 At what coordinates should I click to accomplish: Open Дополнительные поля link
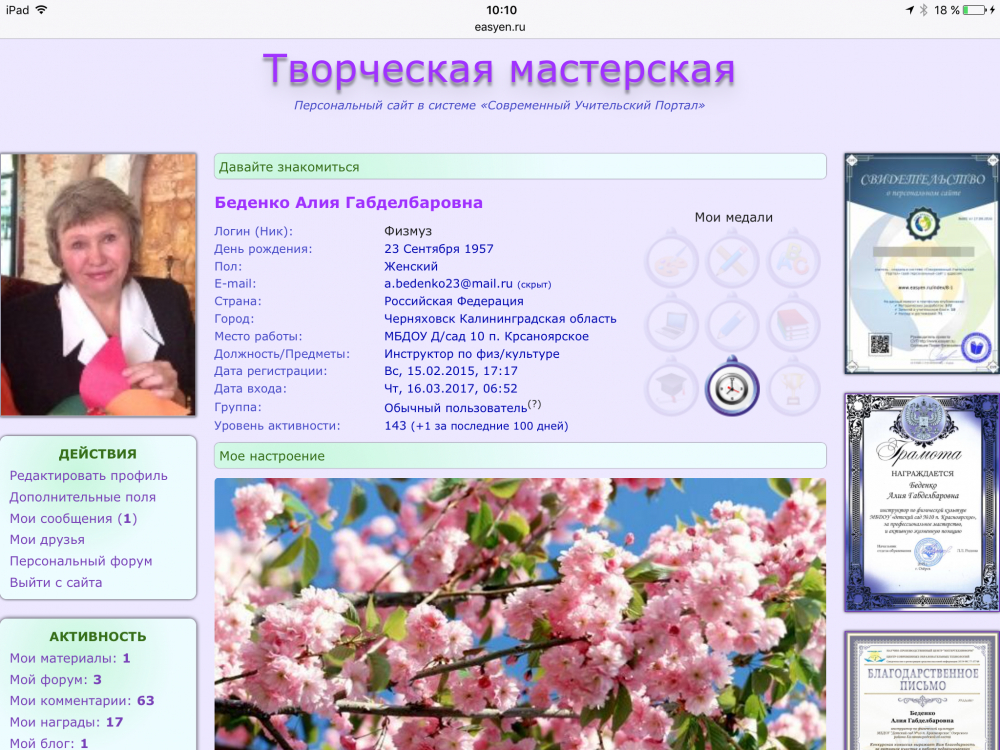coord(83,497)
